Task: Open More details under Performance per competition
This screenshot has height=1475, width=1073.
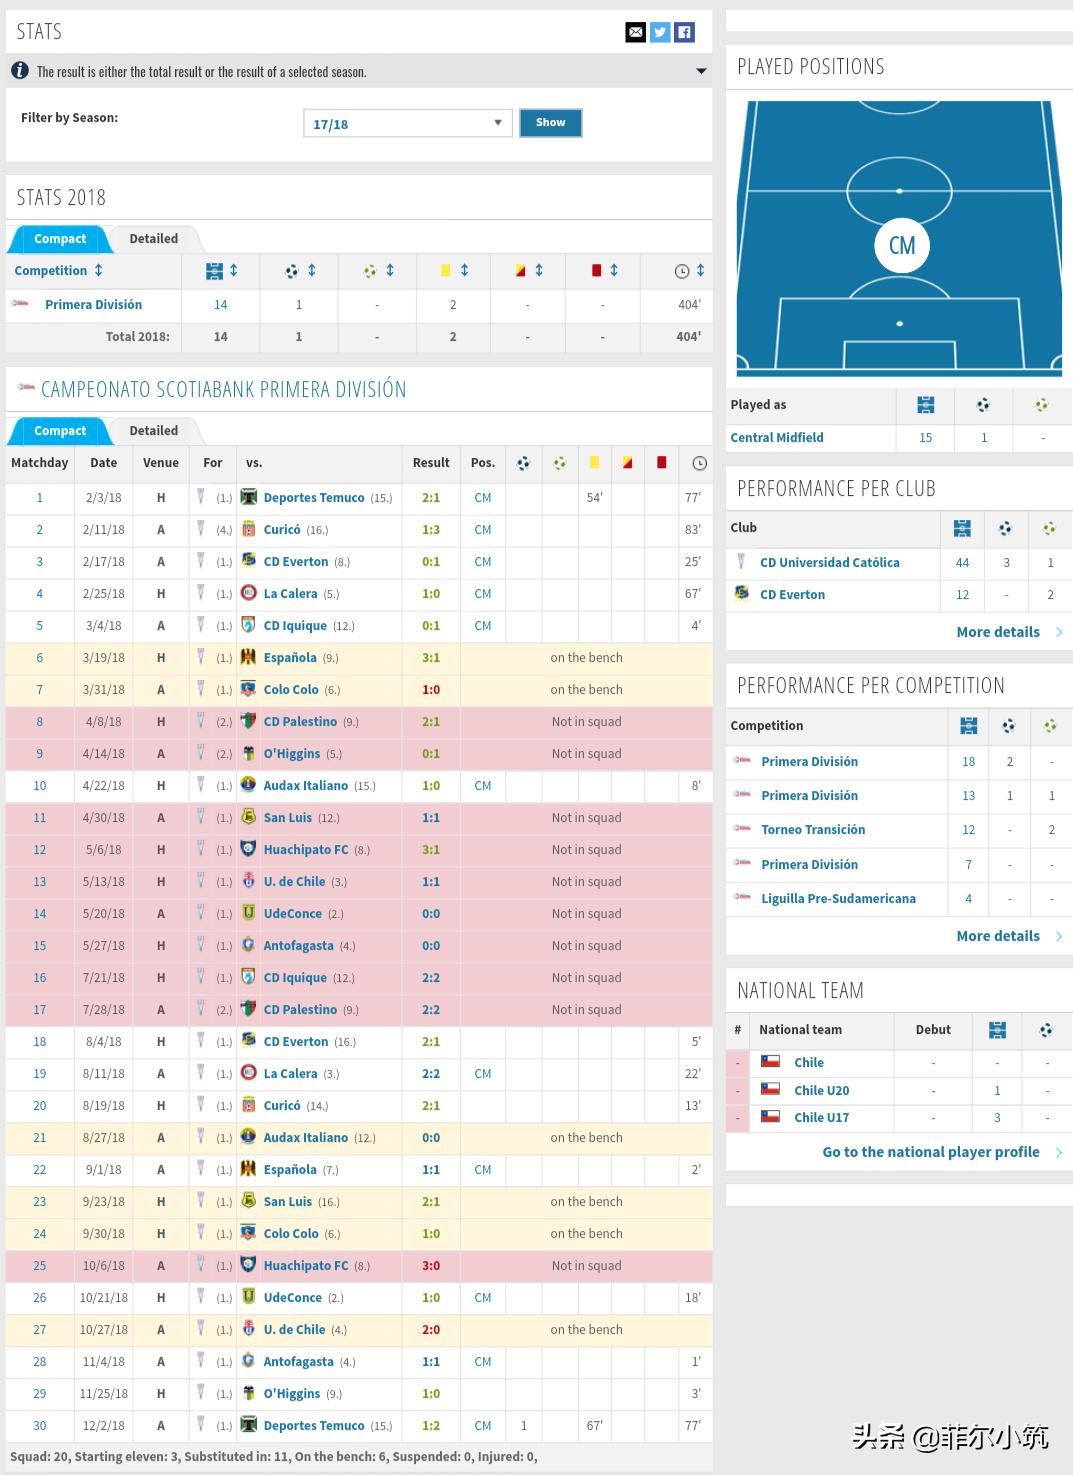Action: 998,936
